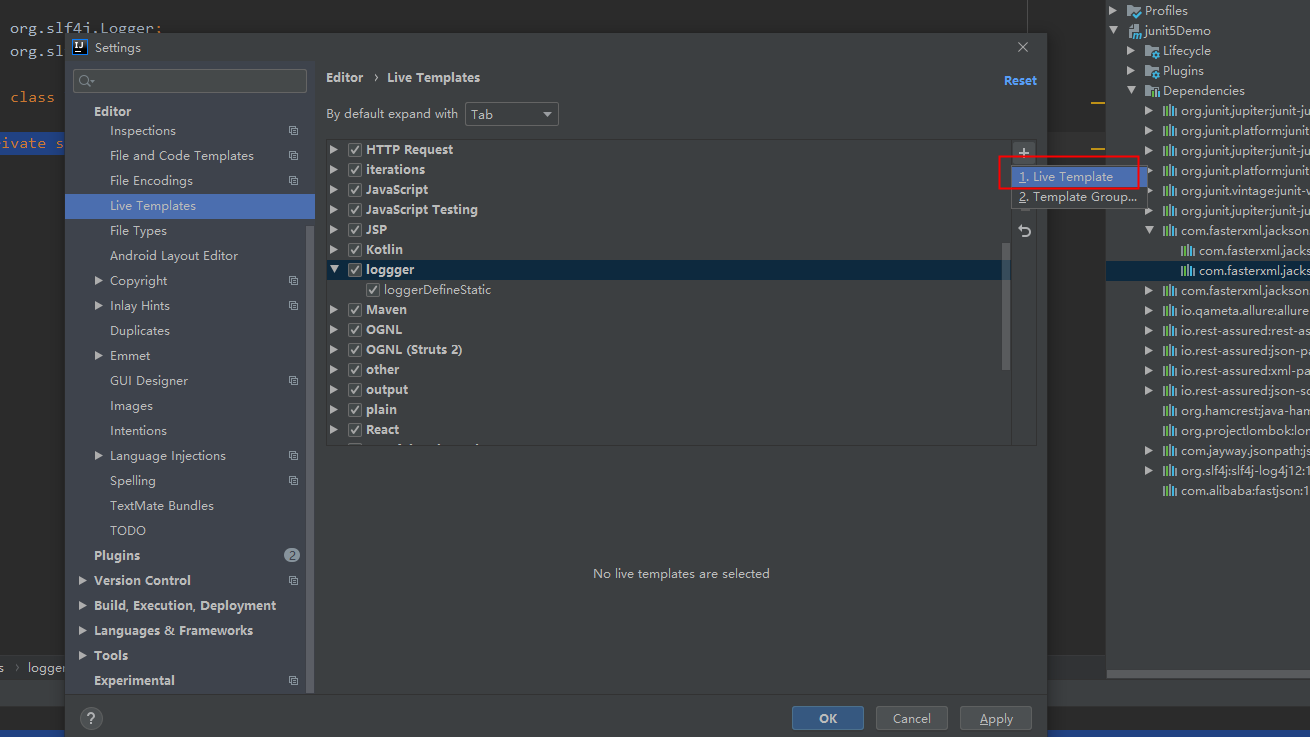1310x737 pixels.
Task: Click the junit5Demo Maven module icon
Action: click(x=1134, y=31)
